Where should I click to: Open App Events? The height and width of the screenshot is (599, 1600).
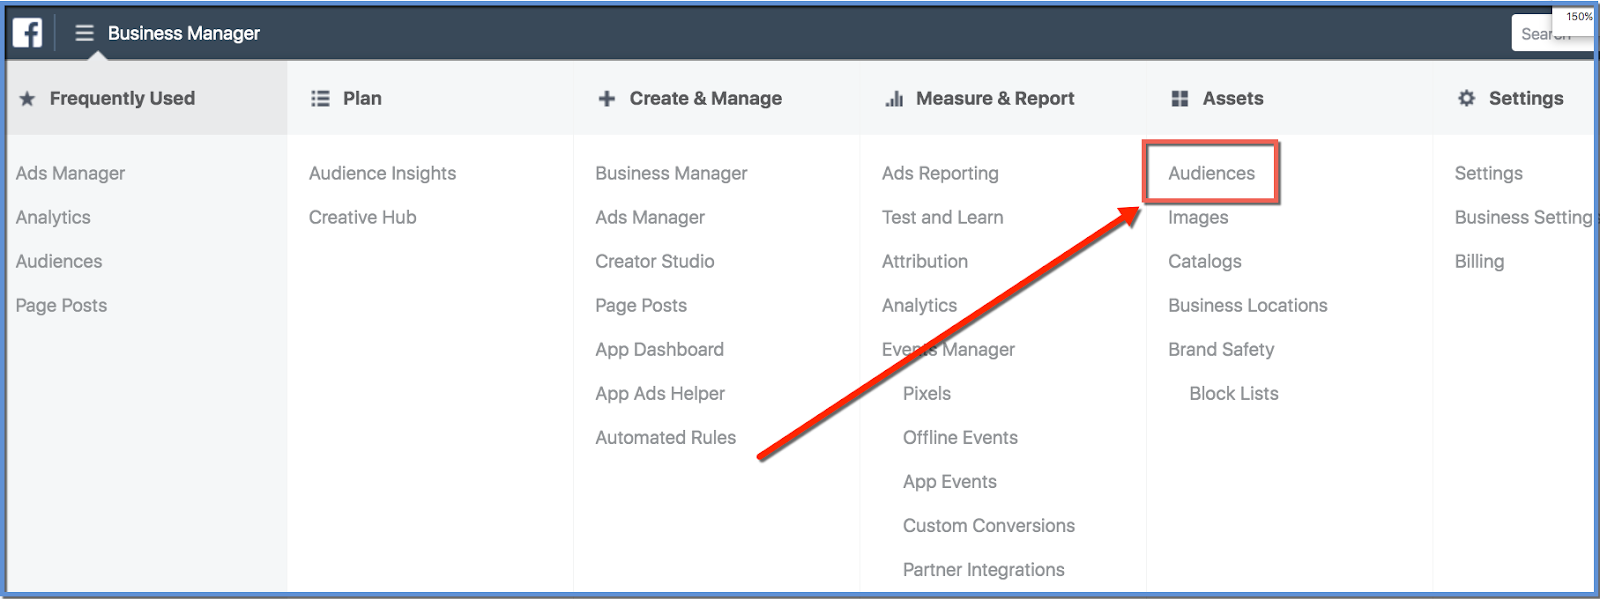click(x=950, y=481)
